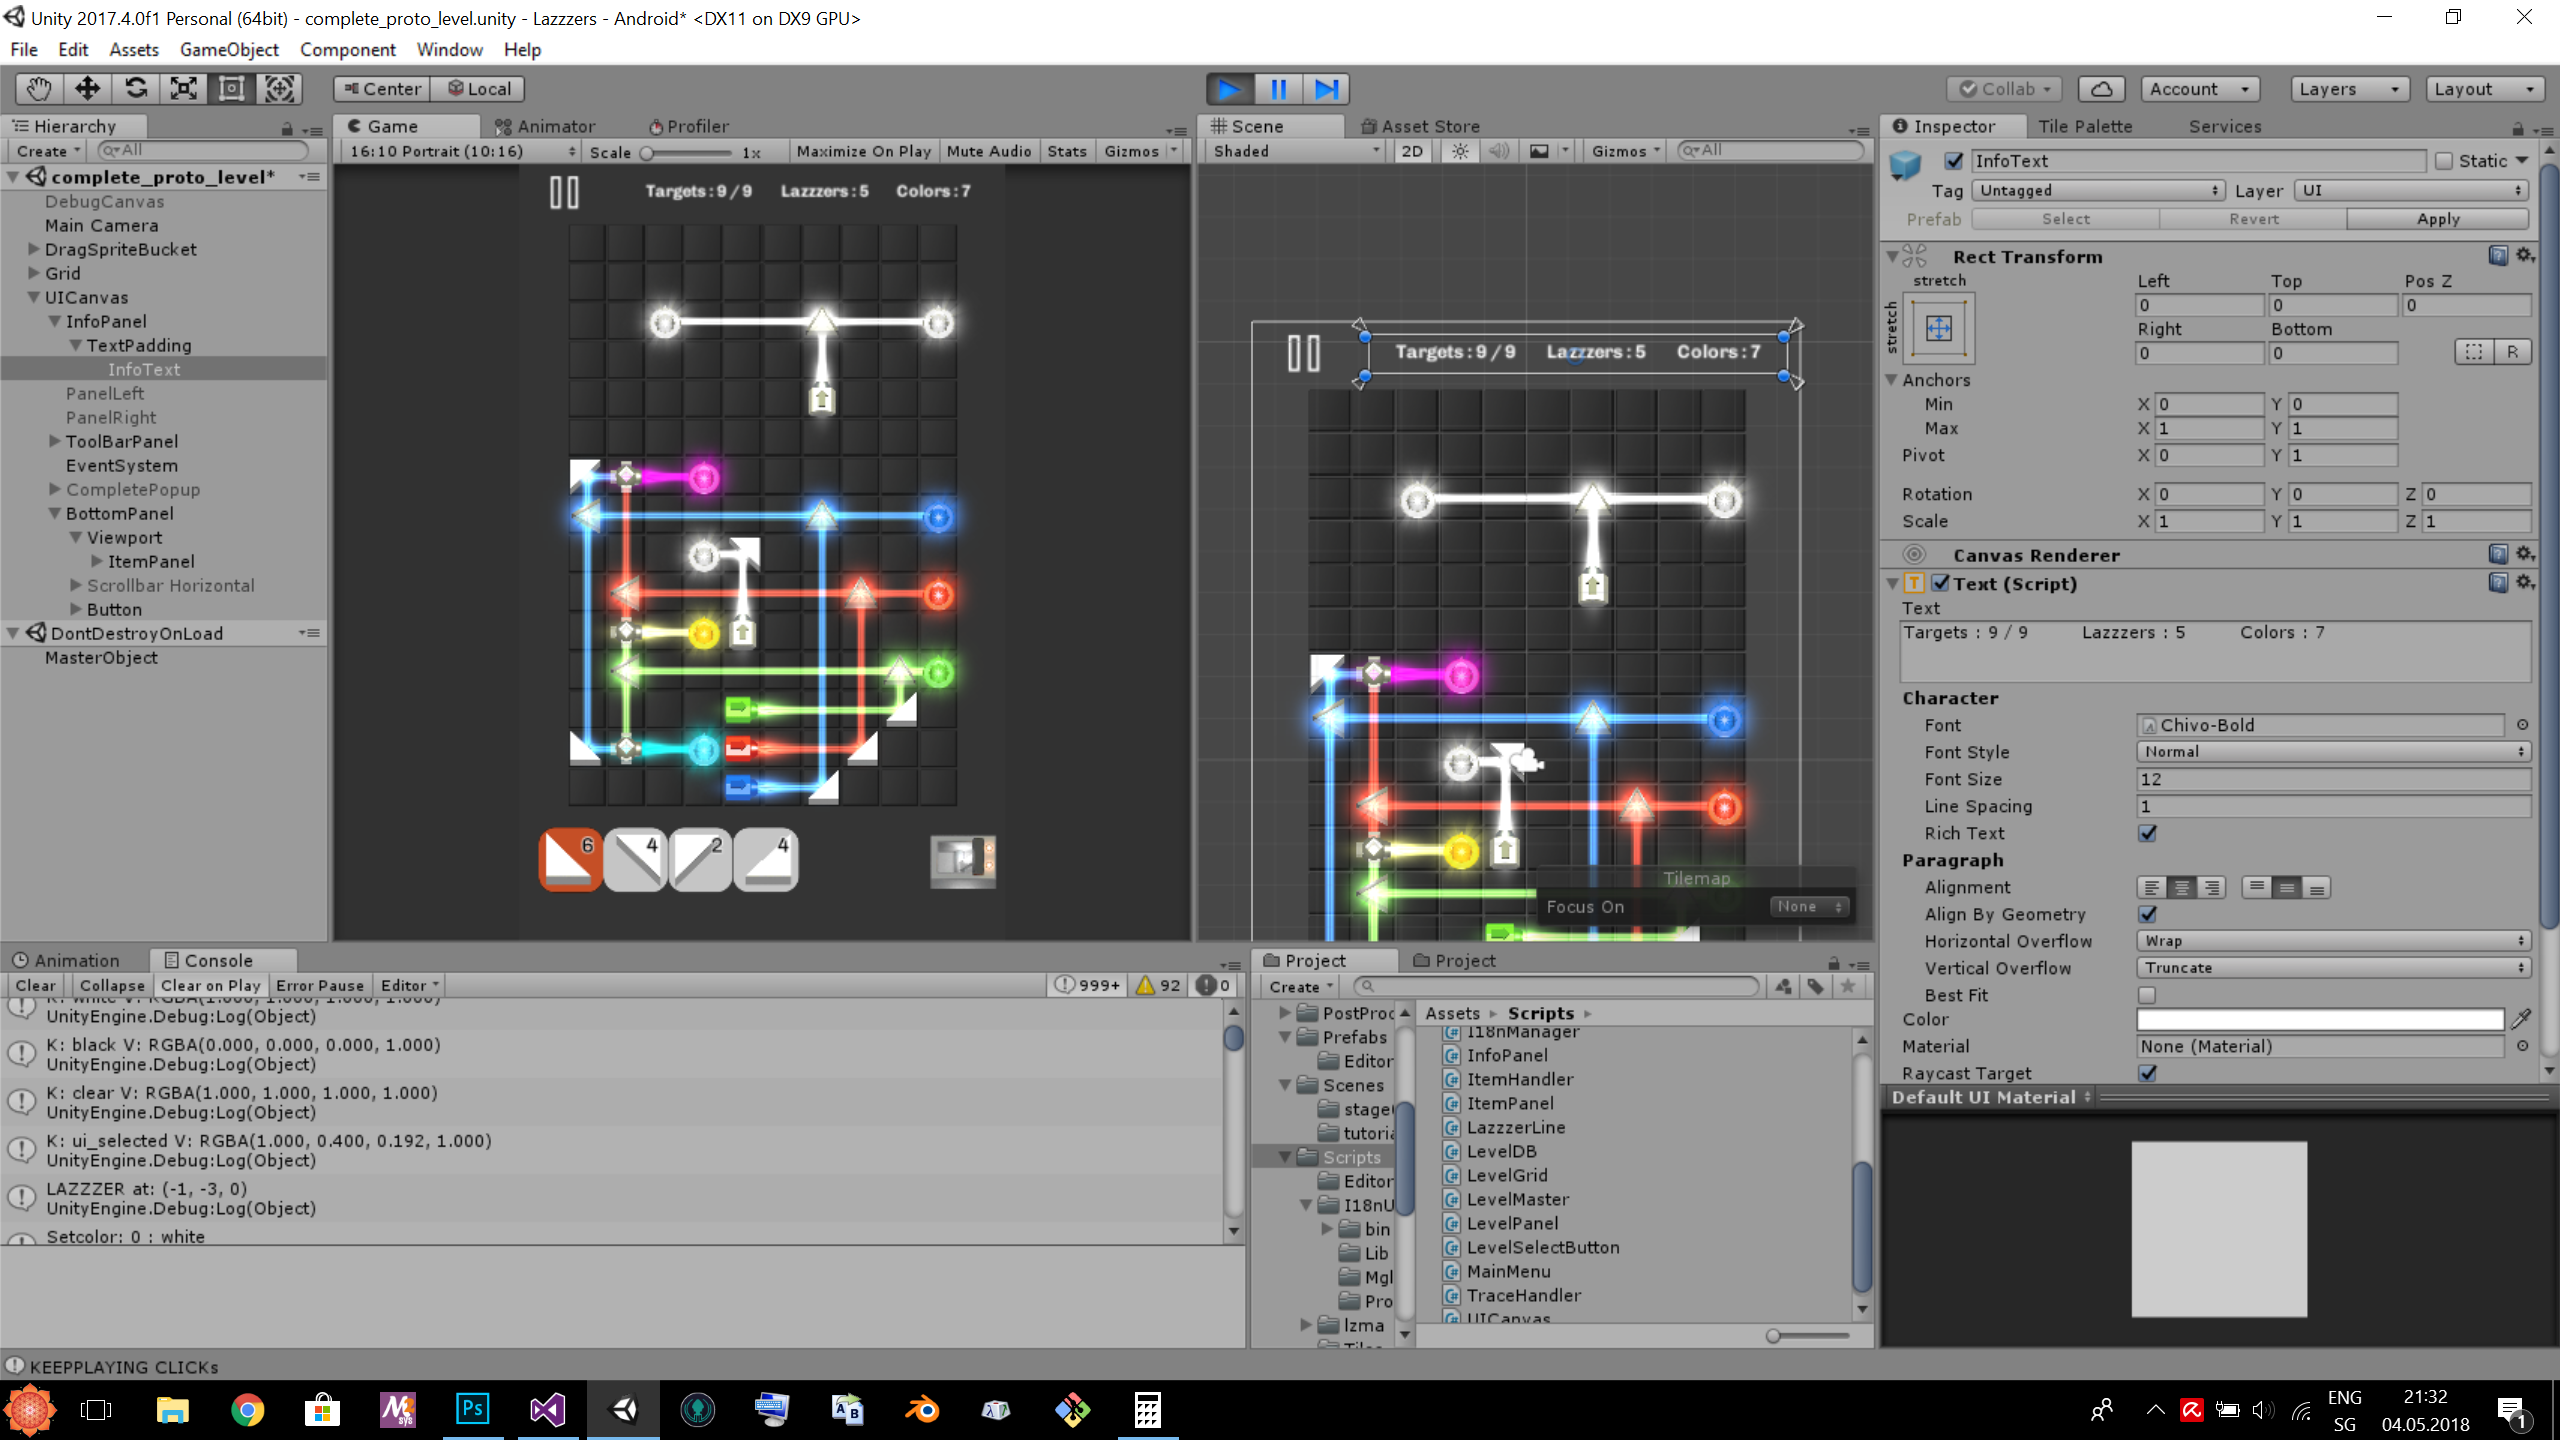Expand the ToolBarPanel tree item
The height and width of the screenshot is (1440, 2560).
pyautogui.click(x=55, y=441)
